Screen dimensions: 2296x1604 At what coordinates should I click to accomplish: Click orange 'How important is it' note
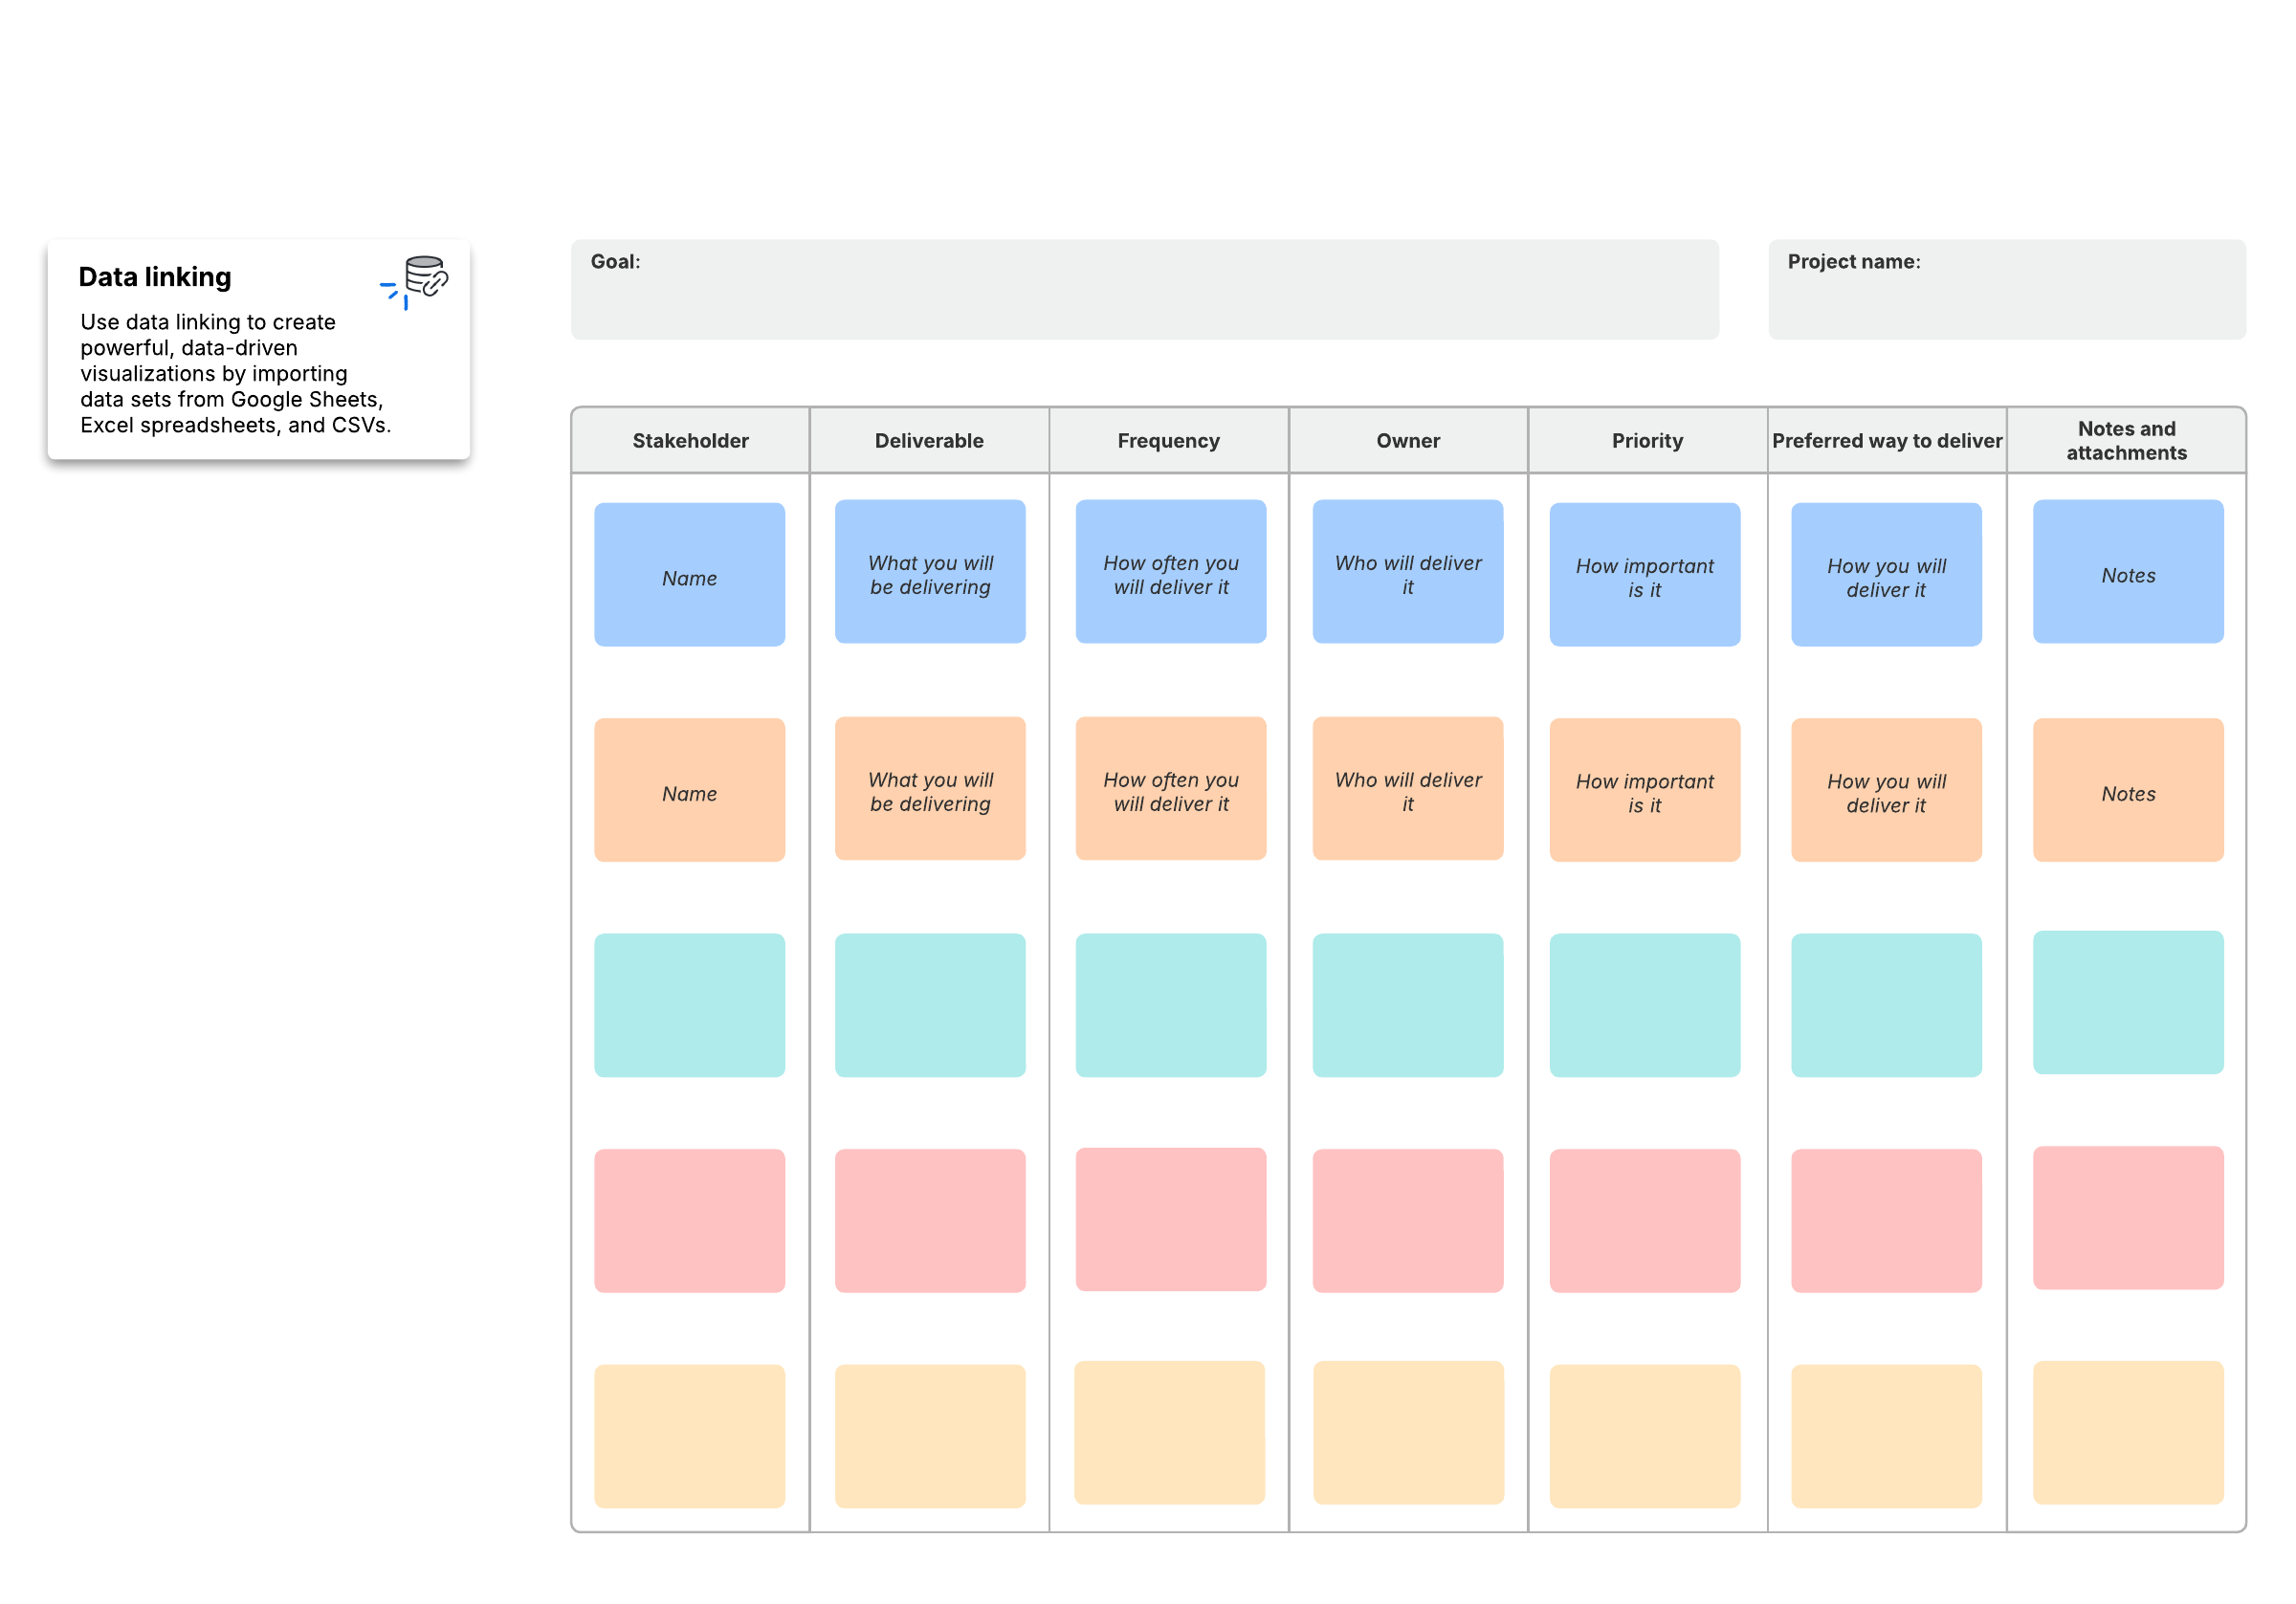[1644, 790]
